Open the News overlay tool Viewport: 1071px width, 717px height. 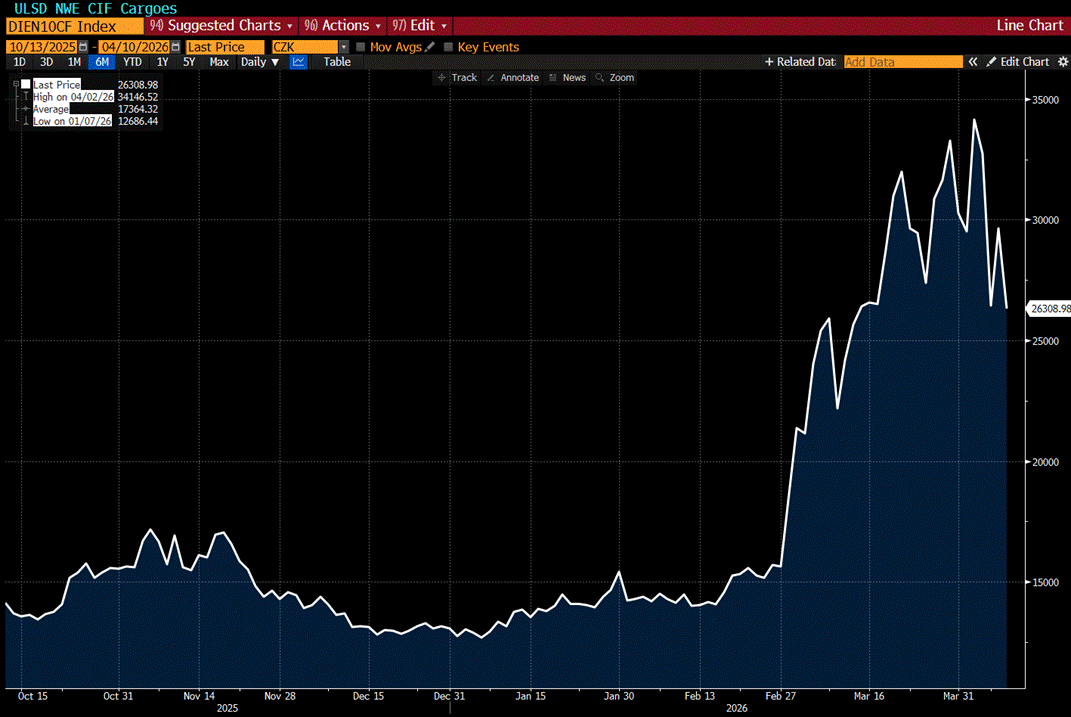pyautogui.click(x=567, y=78)
